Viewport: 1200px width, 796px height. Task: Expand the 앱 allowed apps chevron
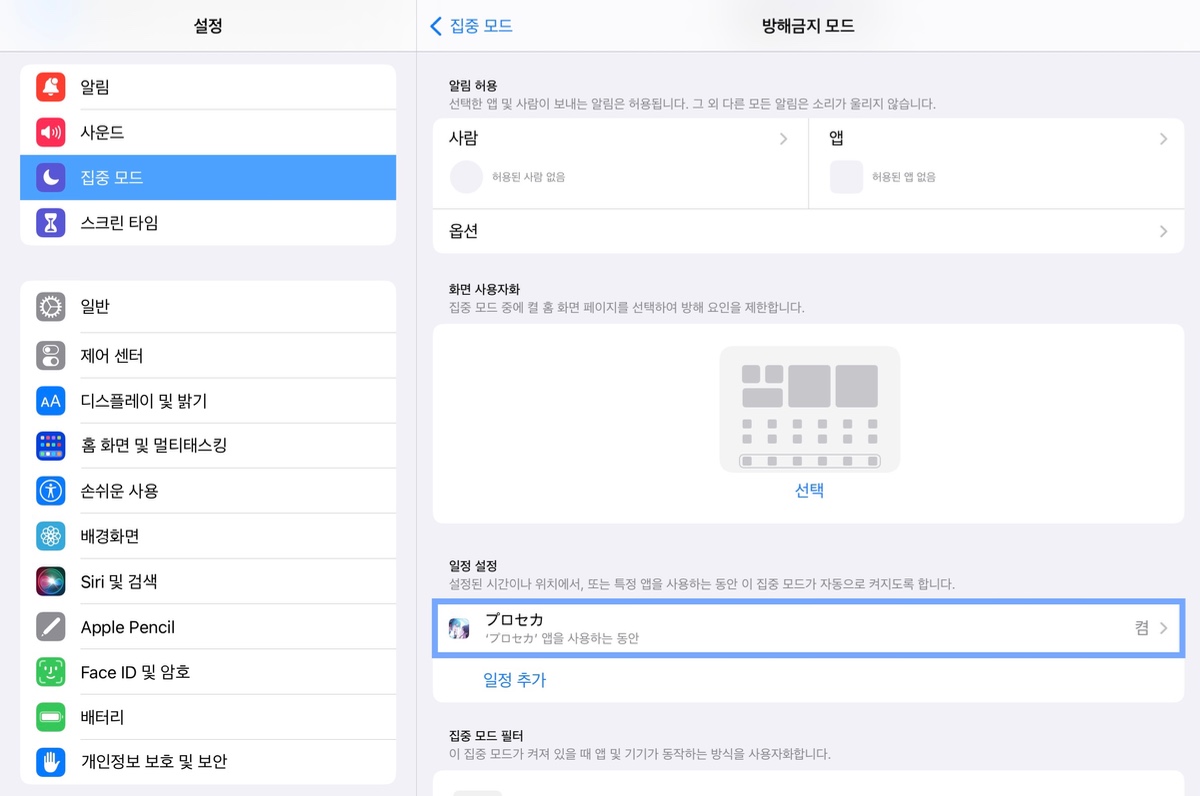[1163, 139]
